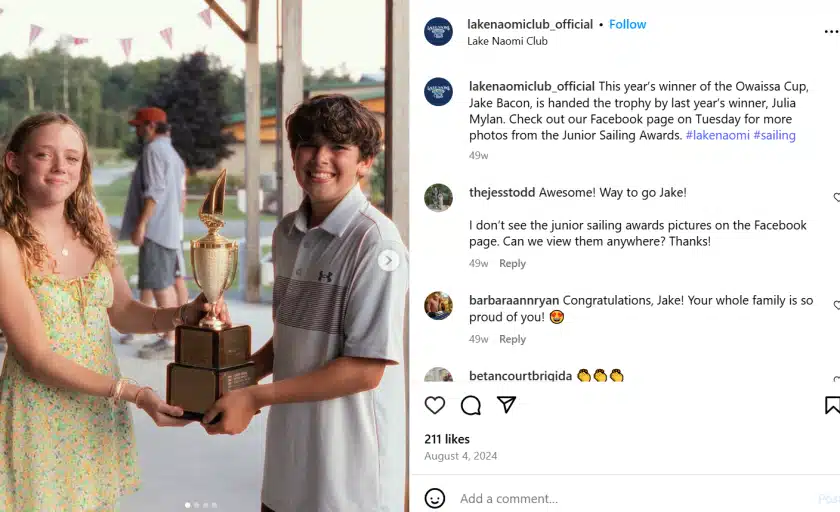Reply to barbaraannryan's comment
Screen dimensions: 840x512
pyautogui.click(x=513, y=339)
